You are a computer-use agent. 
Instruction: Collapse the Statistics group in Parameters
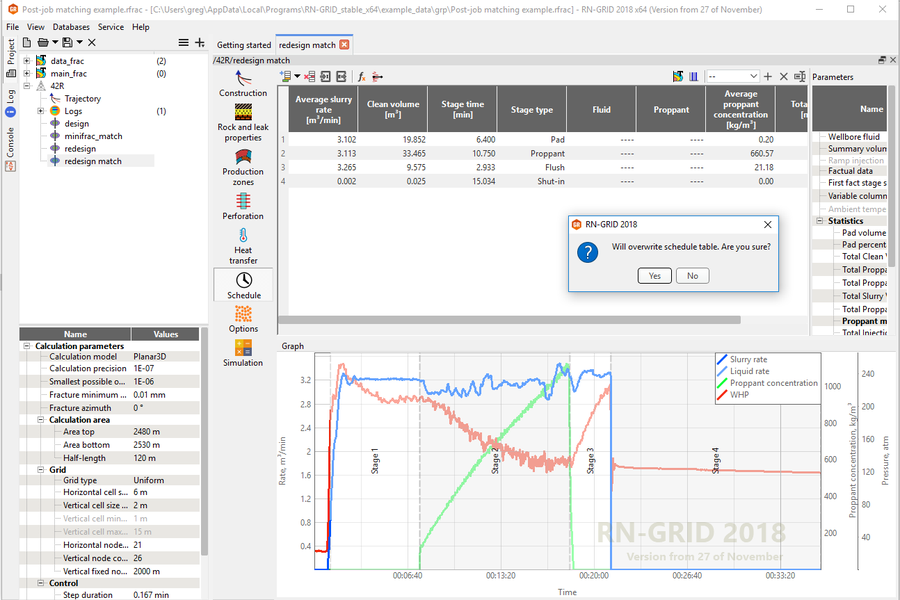(820, 221)
